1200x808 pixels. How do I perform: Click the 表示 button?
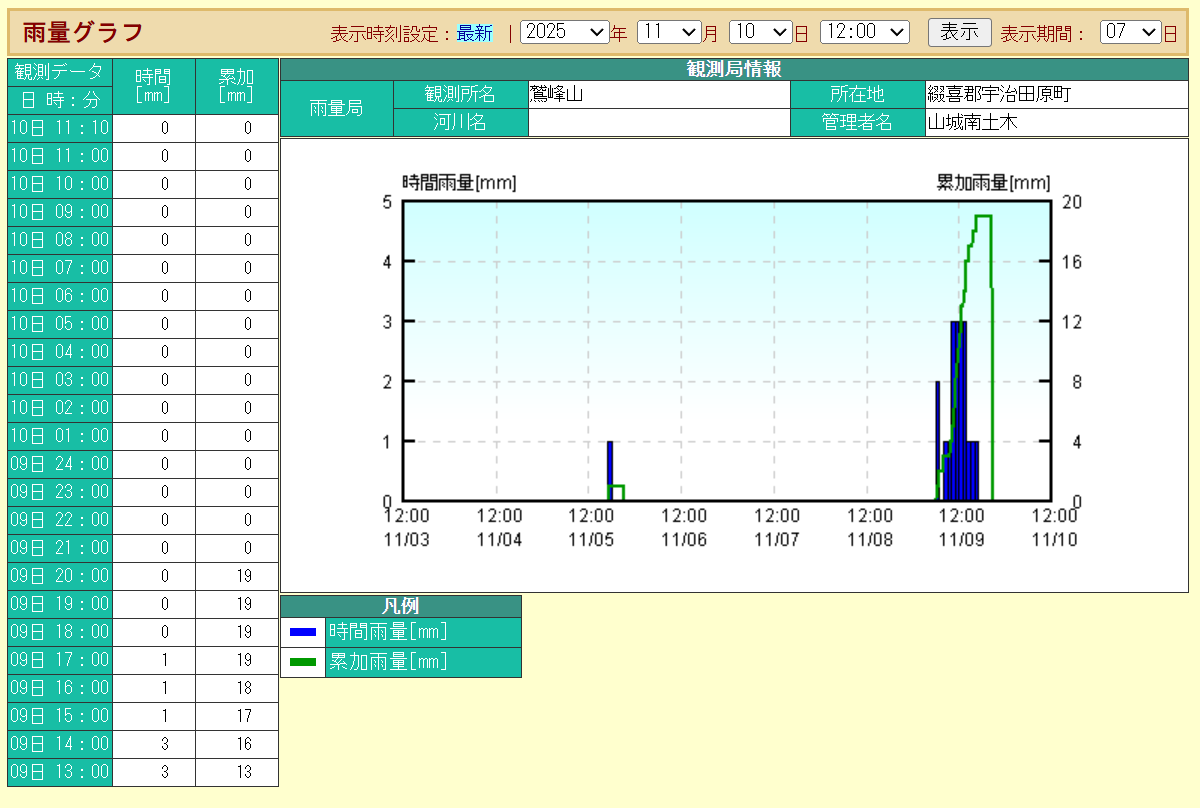click(959, 32)
